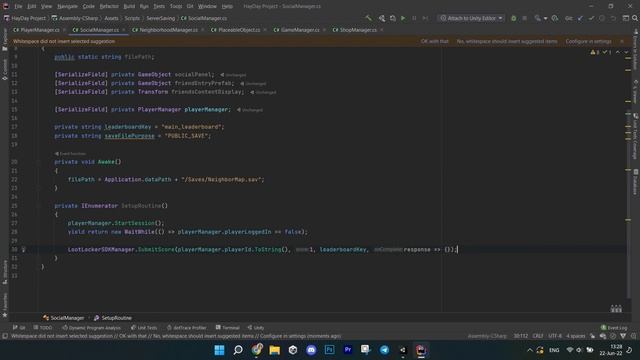This screenshot has width=640, height=360.
Task: Click the Git commit green checkmark
Action: [591, 18]
